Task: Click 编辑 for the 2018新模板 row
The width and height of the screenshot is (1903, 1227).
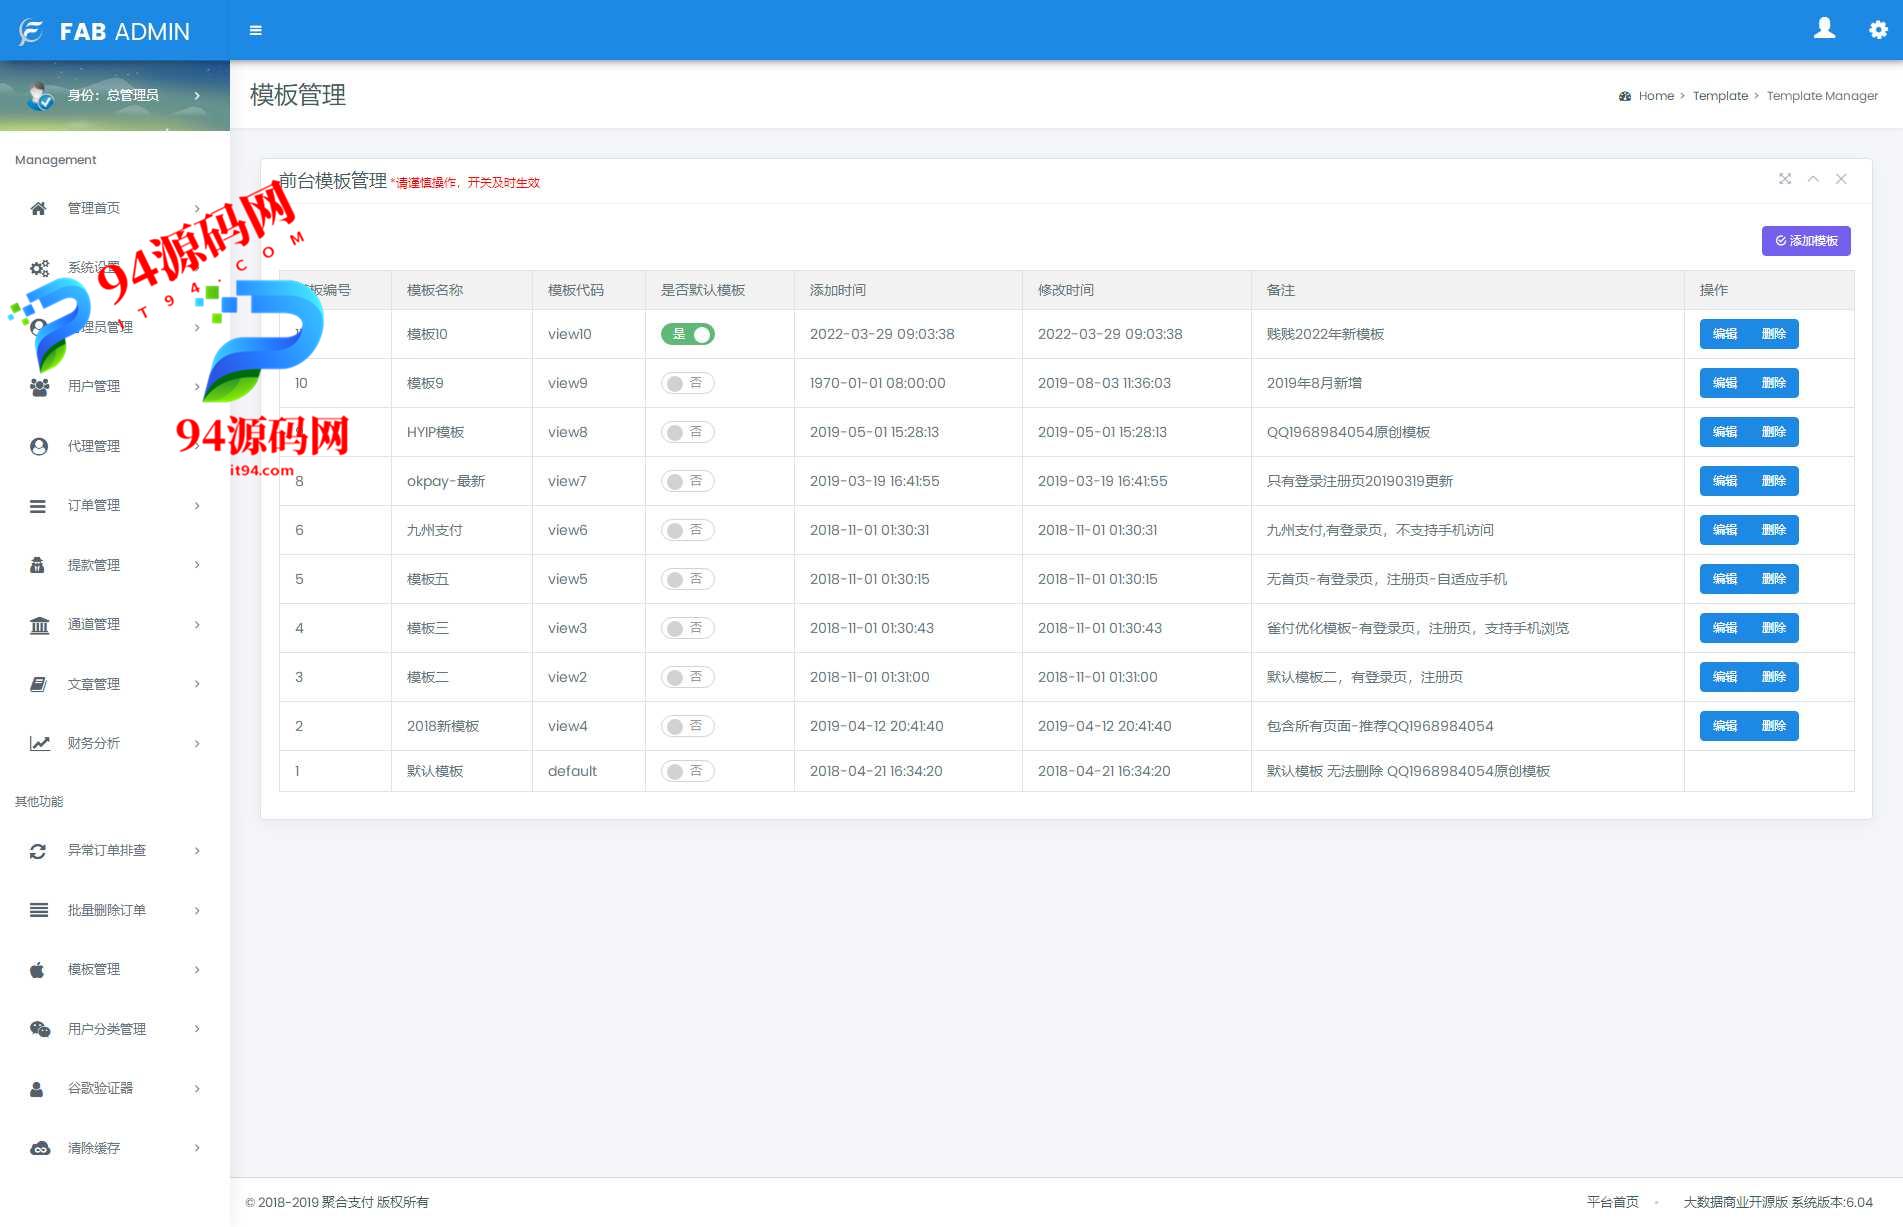Action: click(x=1725, y=726)
